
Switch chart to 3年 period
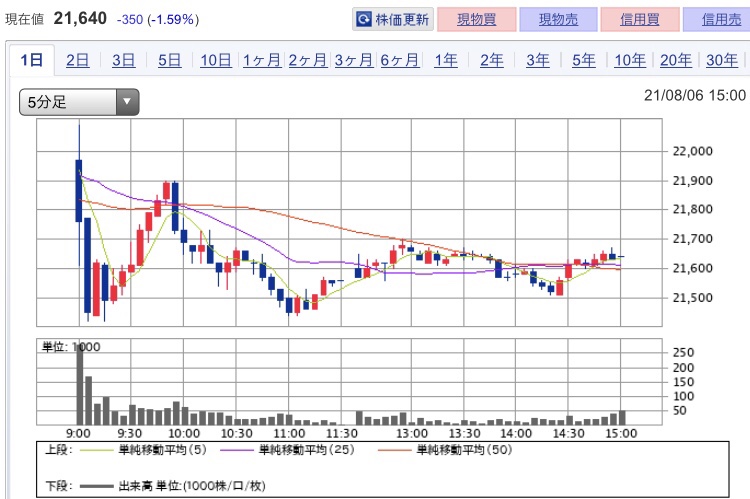coord(538,60)
